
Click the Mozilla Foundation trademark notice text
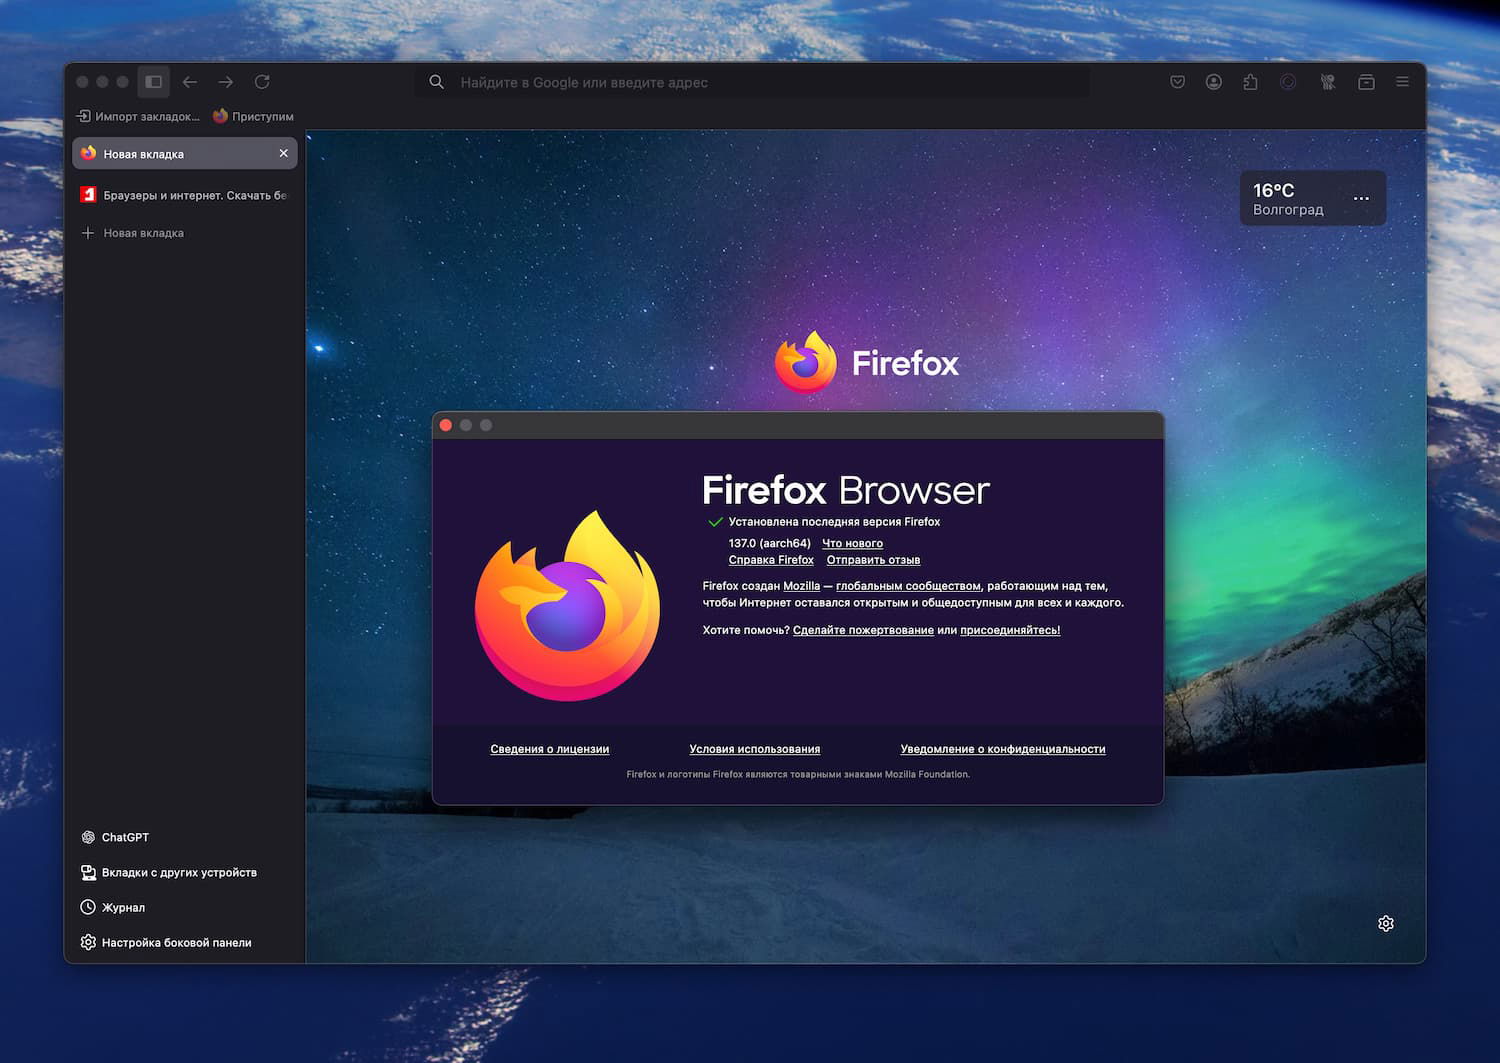tap(798, 774)
